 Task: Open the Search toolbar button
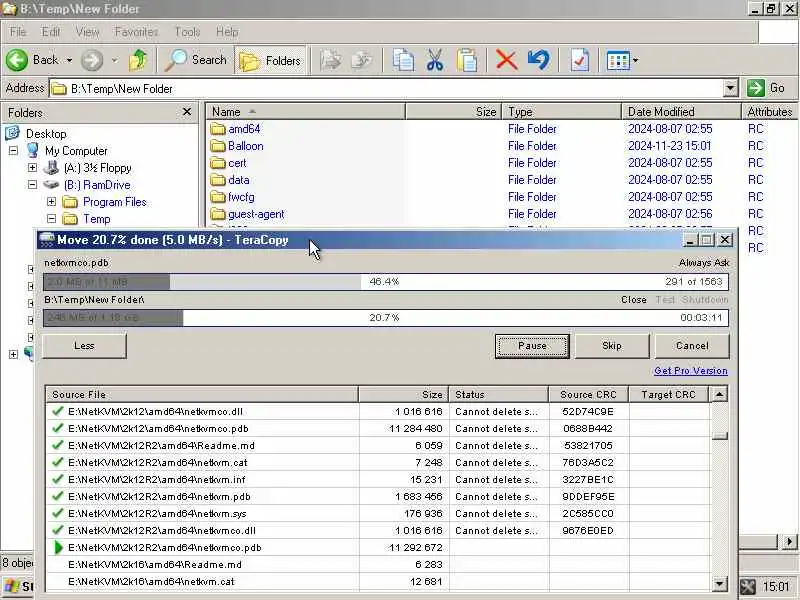click(196, 60)
